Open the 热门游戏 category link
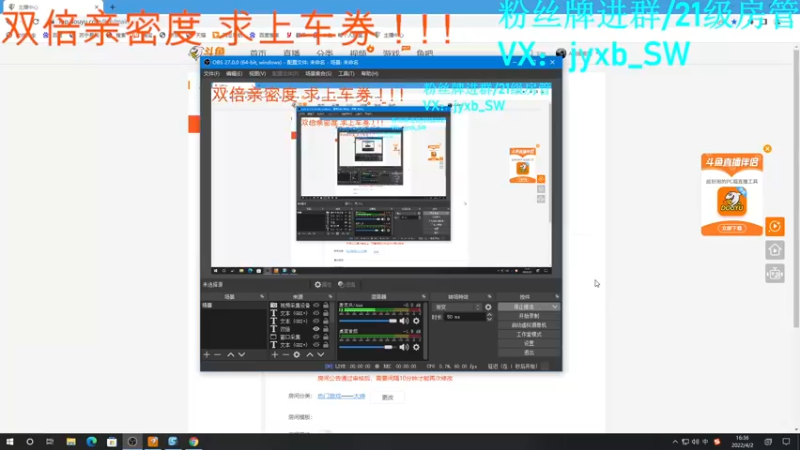Screen dimensions: 800x450 341,396
